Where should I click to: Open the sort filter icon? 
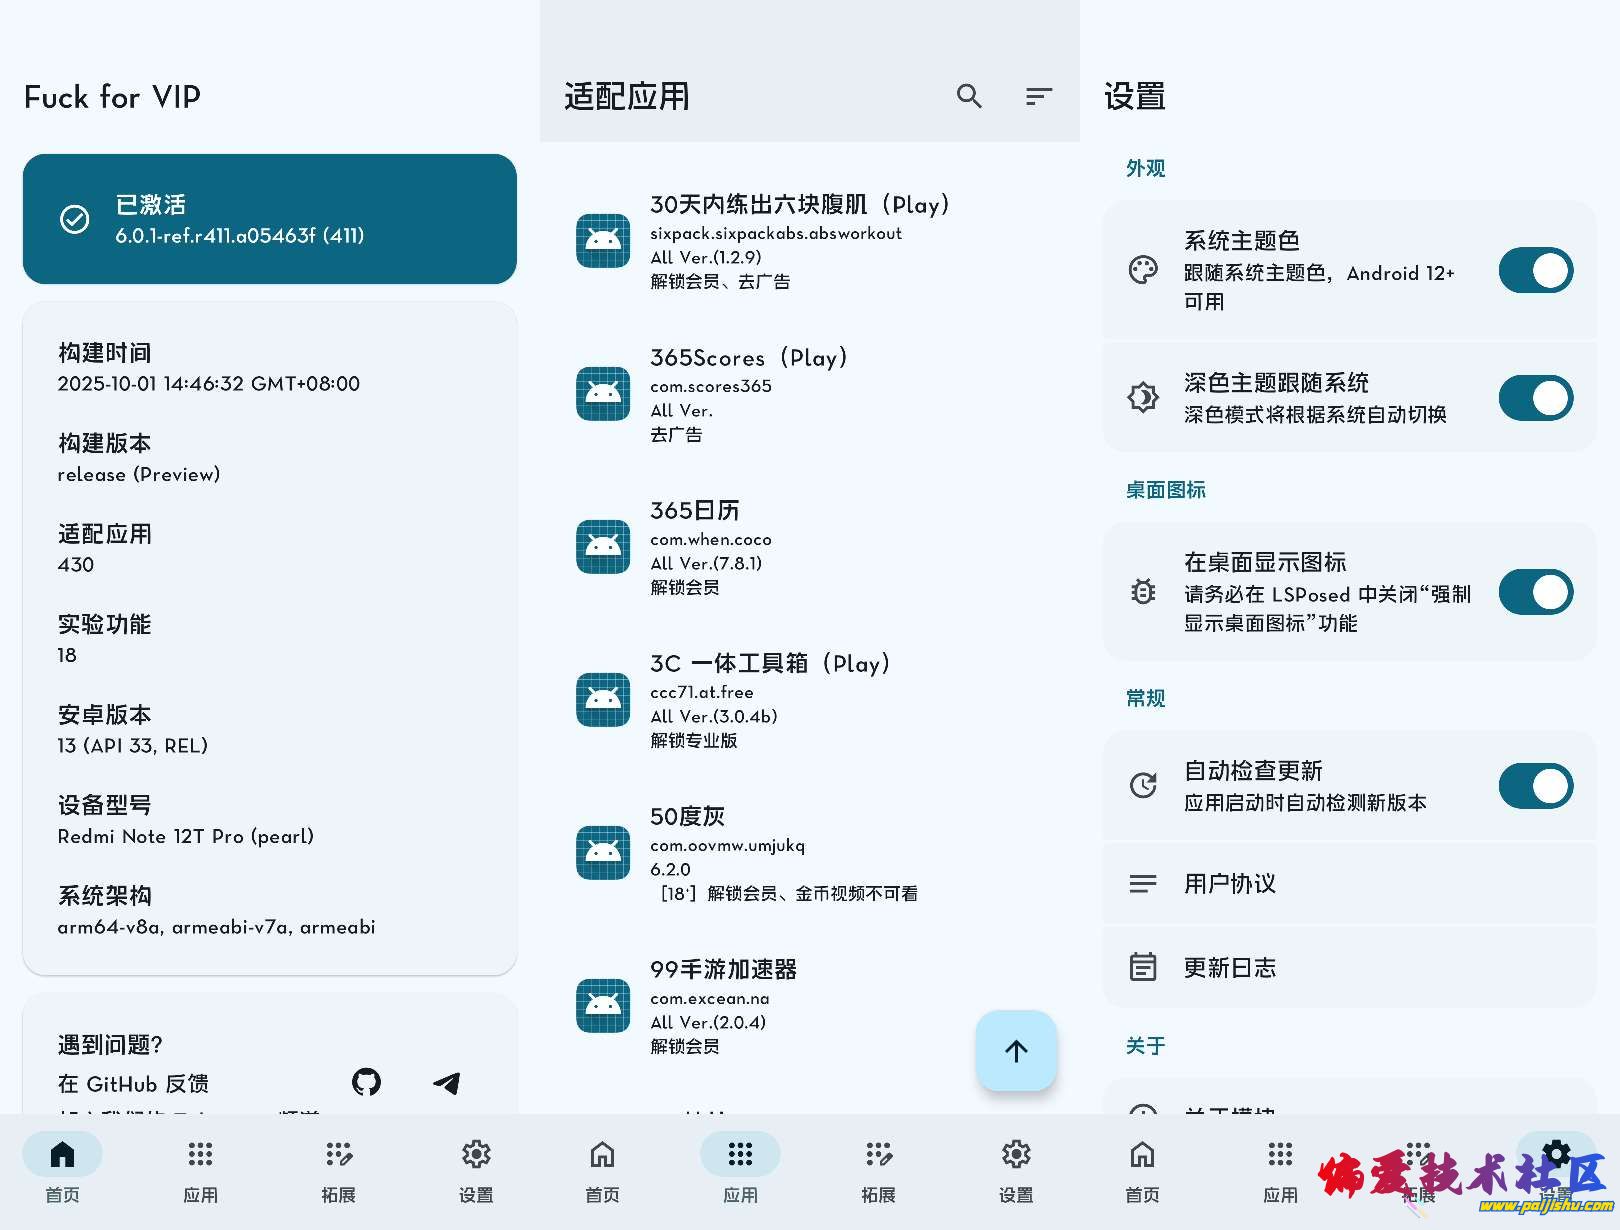(1039, 96)
